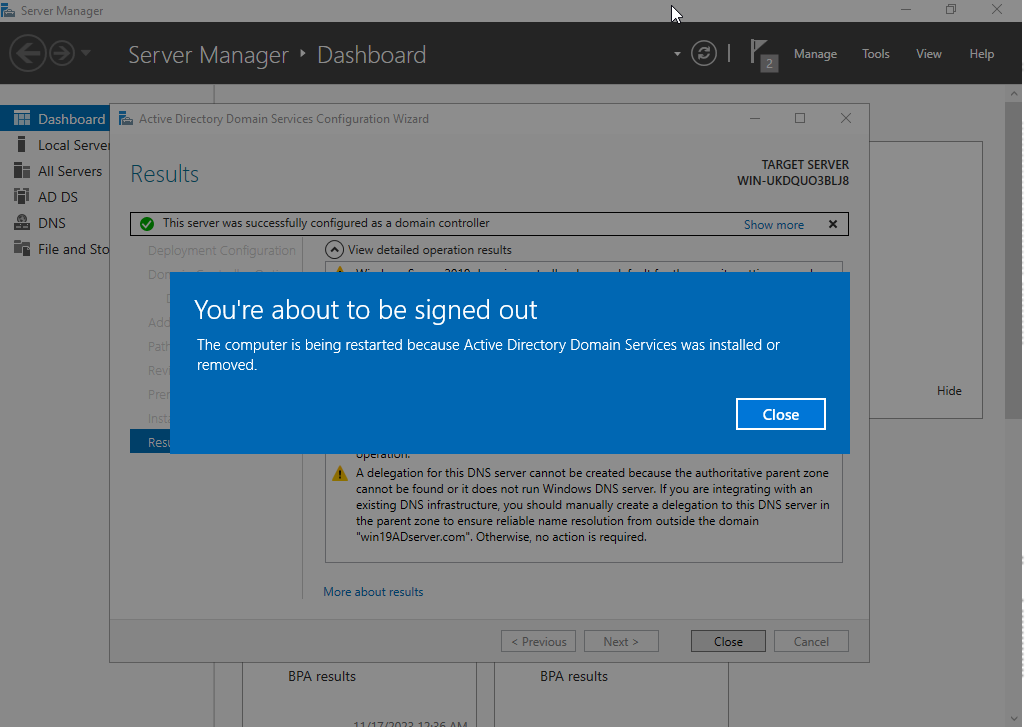Image resolution: width=1025 pixels, height=727 pixels.
Task: Select DNS in the sidebar
Action: point(55,223)
